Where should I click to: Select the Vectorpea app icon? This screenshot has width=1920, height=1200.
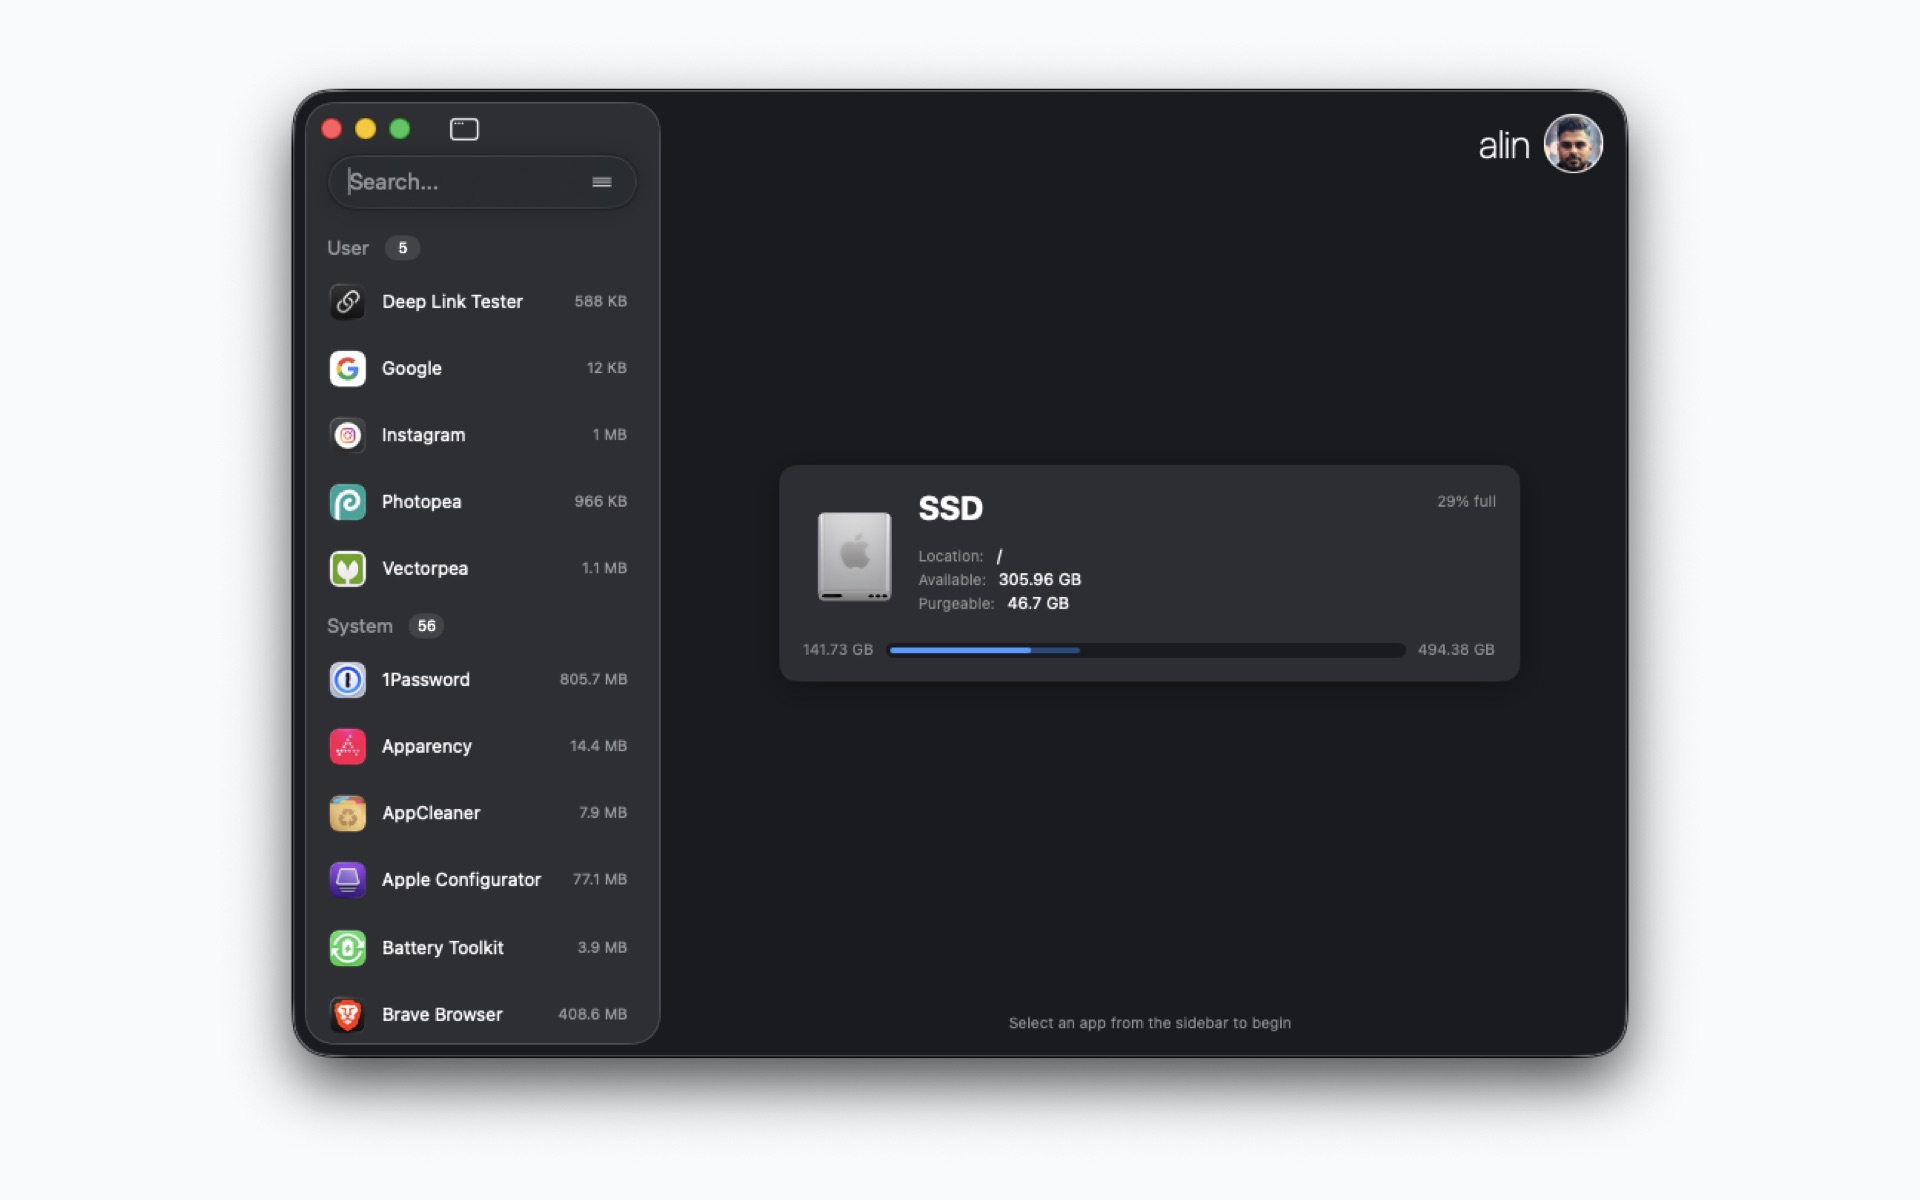[347, 569]
